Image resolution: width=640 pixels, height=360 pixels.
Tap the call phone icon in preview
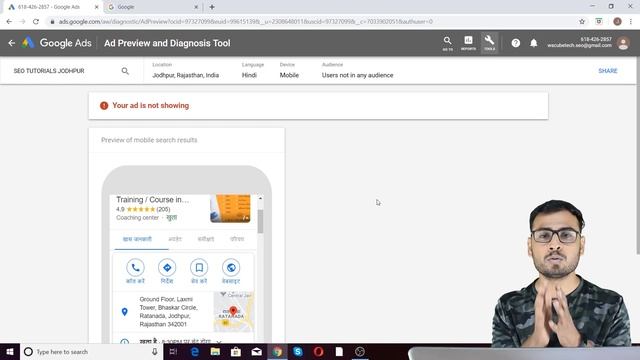point(135,268)
